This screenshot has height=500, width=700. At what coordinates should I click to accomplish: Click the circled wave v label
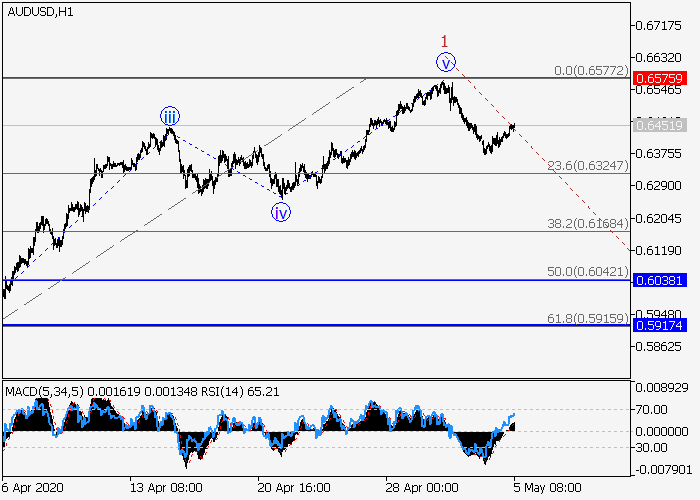click(446, 62)
